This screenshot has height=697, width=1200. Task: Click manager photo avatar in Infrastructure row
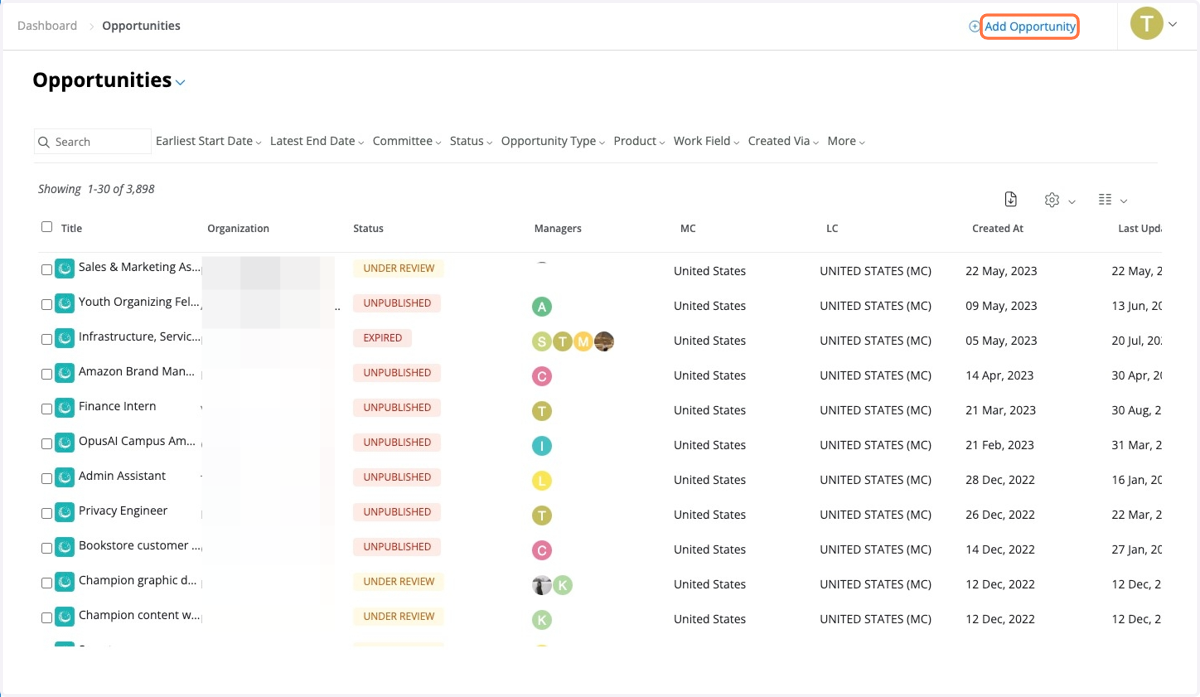pos(604,342)
